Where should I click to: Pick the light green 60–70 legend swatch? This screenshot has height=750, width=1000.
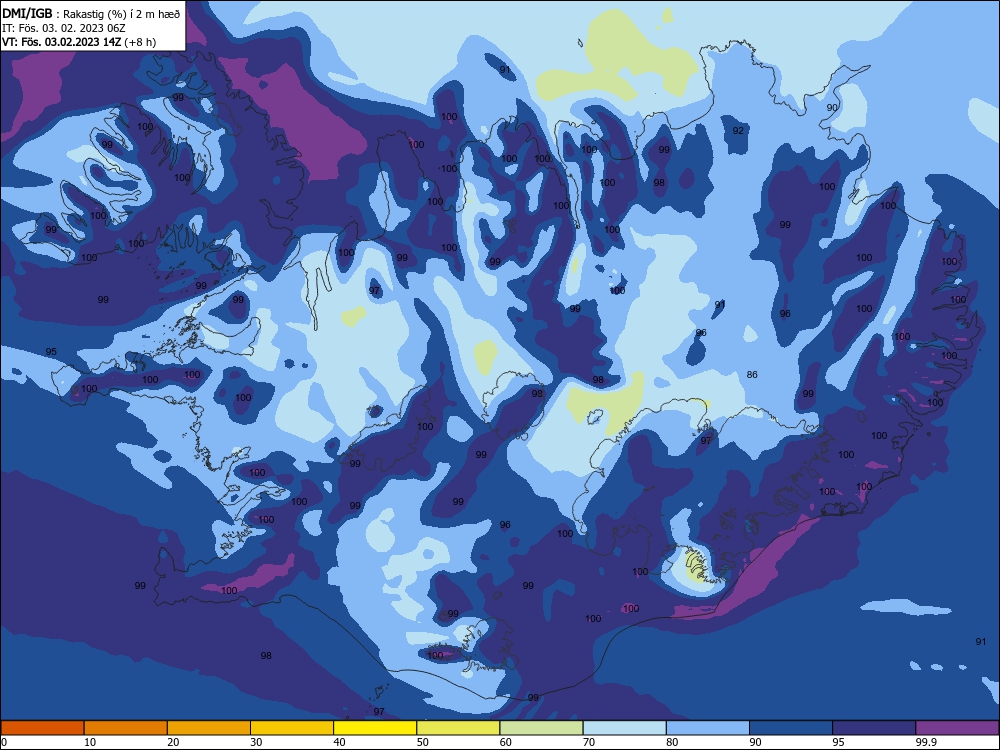[541, 728]
